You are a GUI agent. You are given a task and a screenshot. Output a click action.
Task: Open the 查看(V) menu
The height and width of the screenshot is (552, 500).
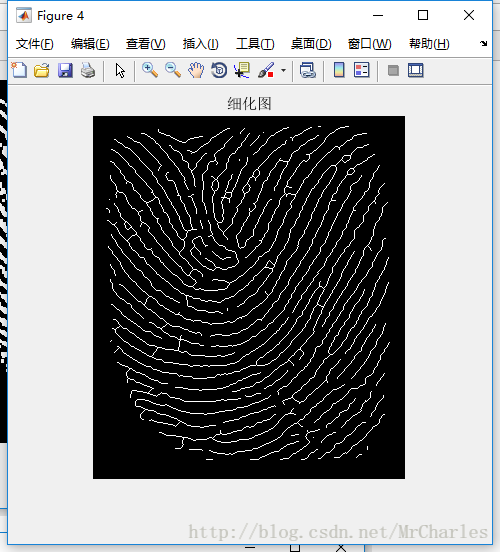coord(146,44)
